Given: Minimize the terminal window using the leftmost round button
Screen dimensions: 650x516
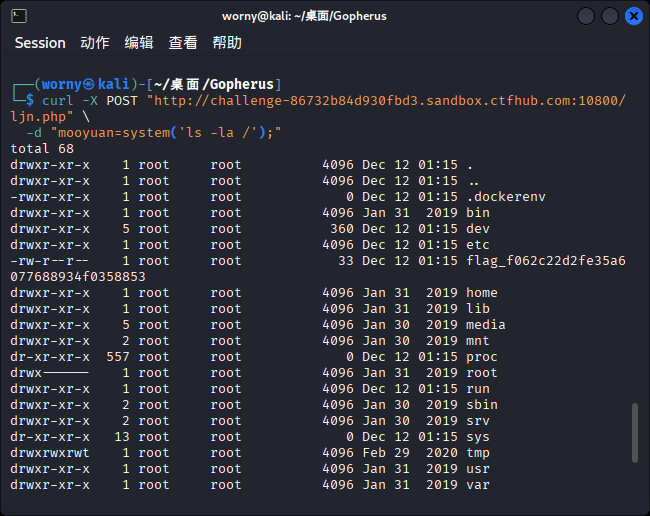Looking at the screenshot, I should pos(586,16).
